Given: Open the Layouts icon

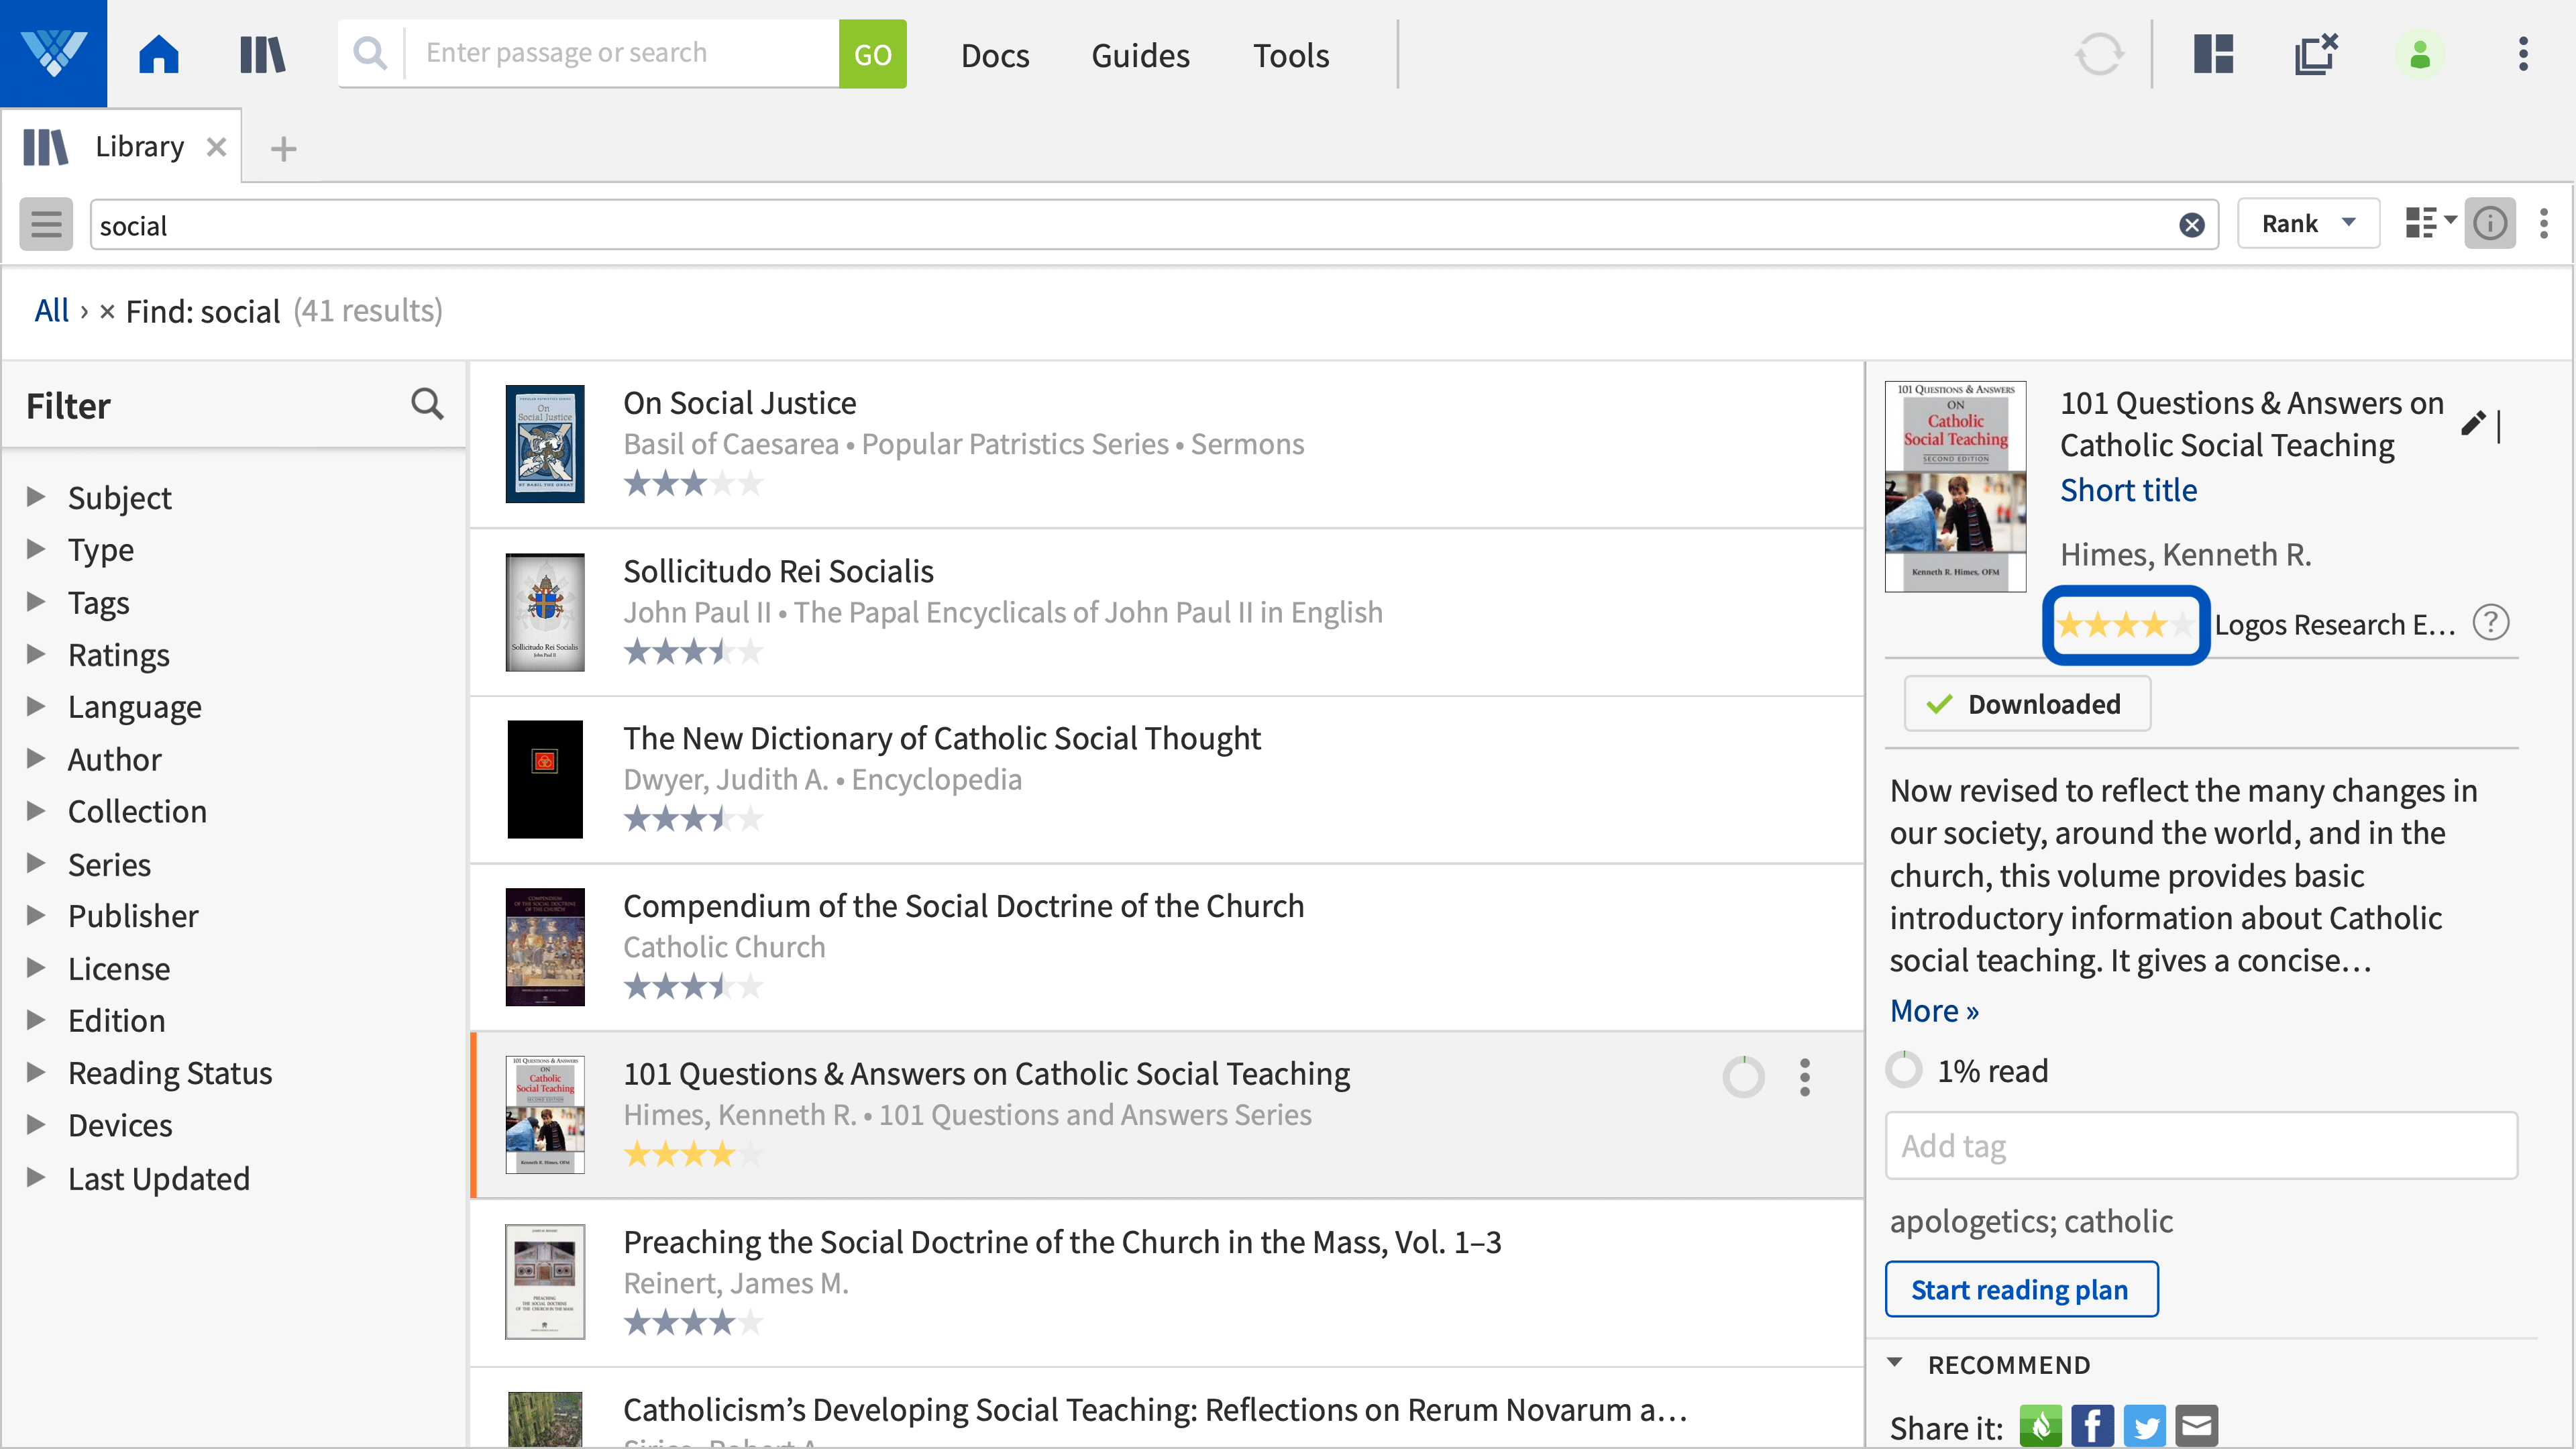Looking at the screenshot, I should (x=2214, y=54).
